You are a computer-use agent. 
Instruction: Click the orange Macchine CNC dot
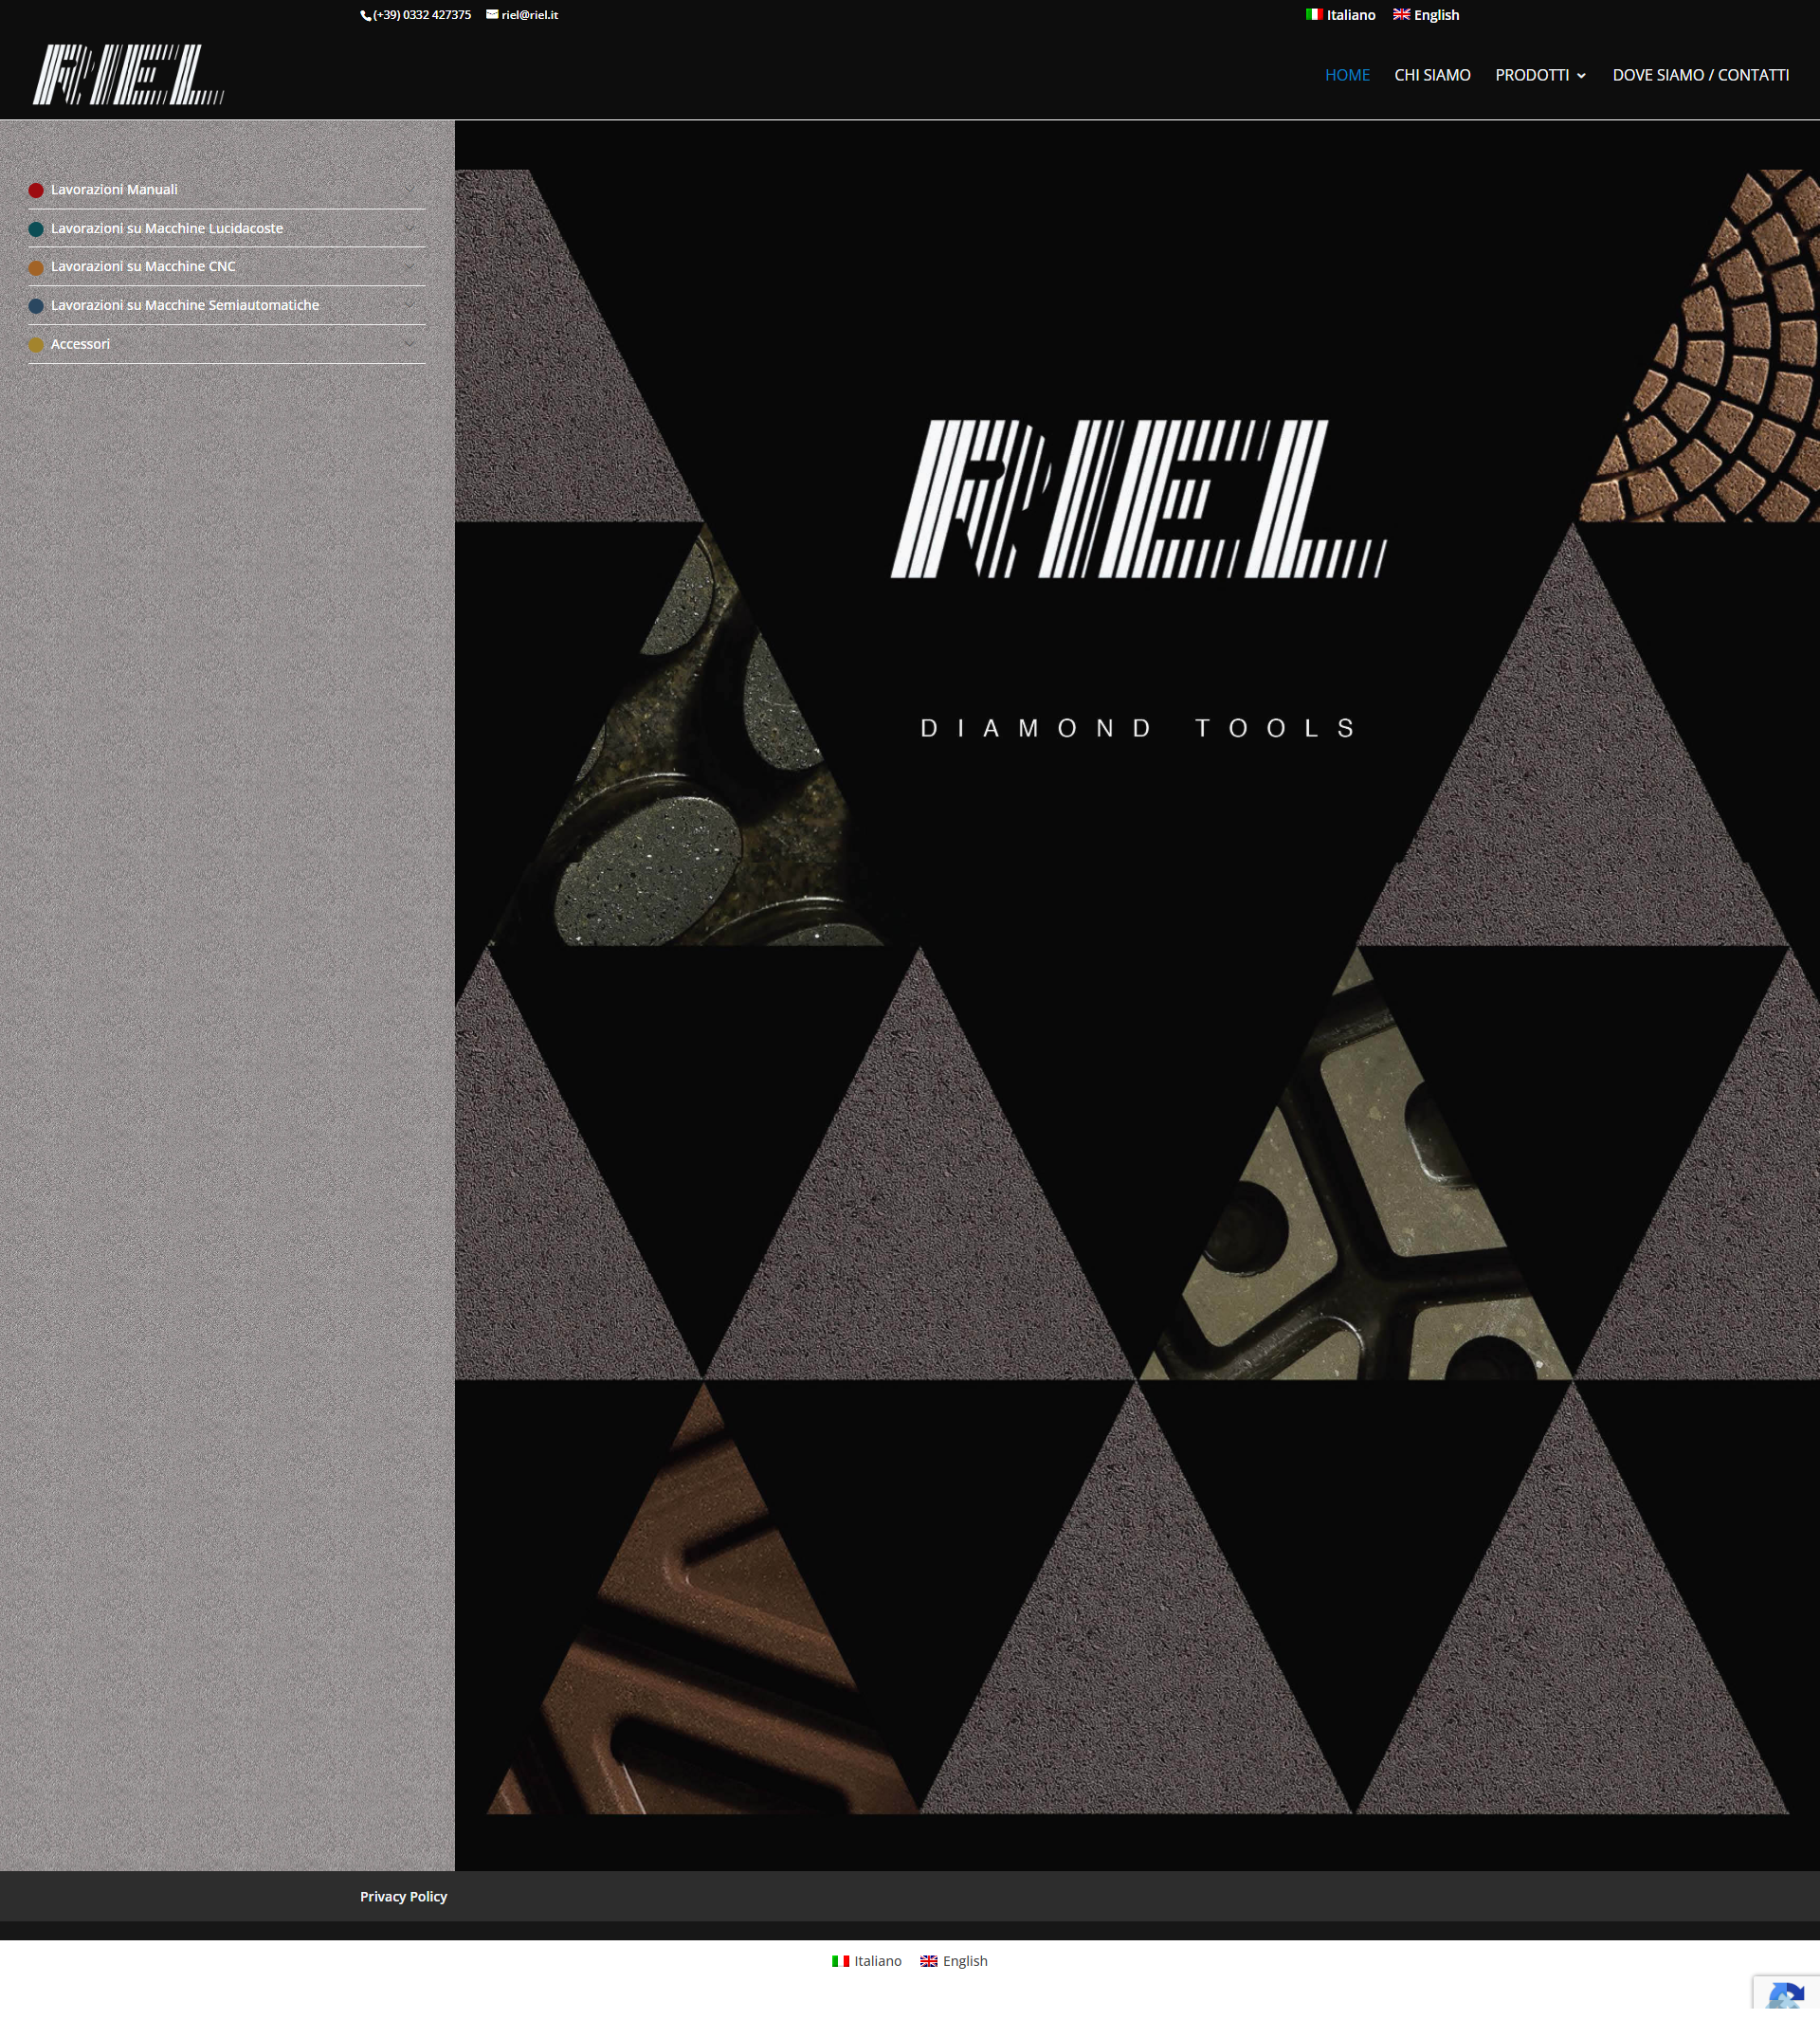tap(36, 267)
